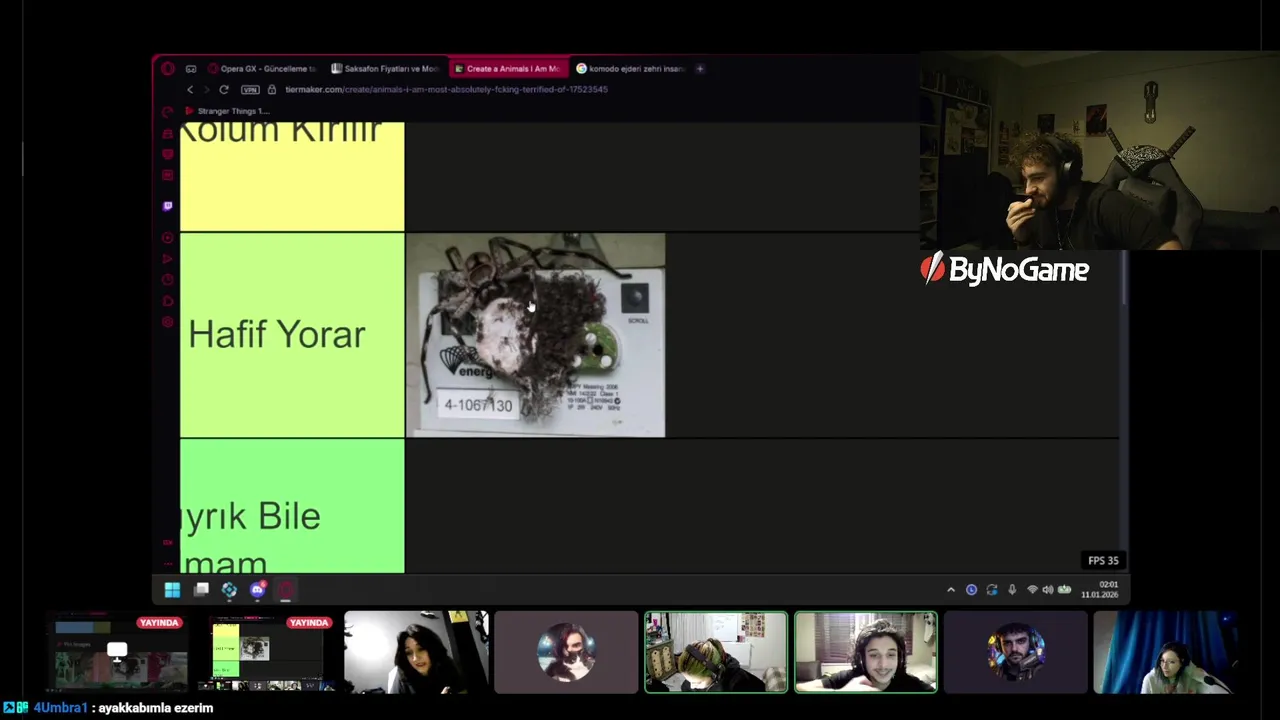Toggle the VPN badge
Screen dimensions: 1280x720
click(250, 90)
